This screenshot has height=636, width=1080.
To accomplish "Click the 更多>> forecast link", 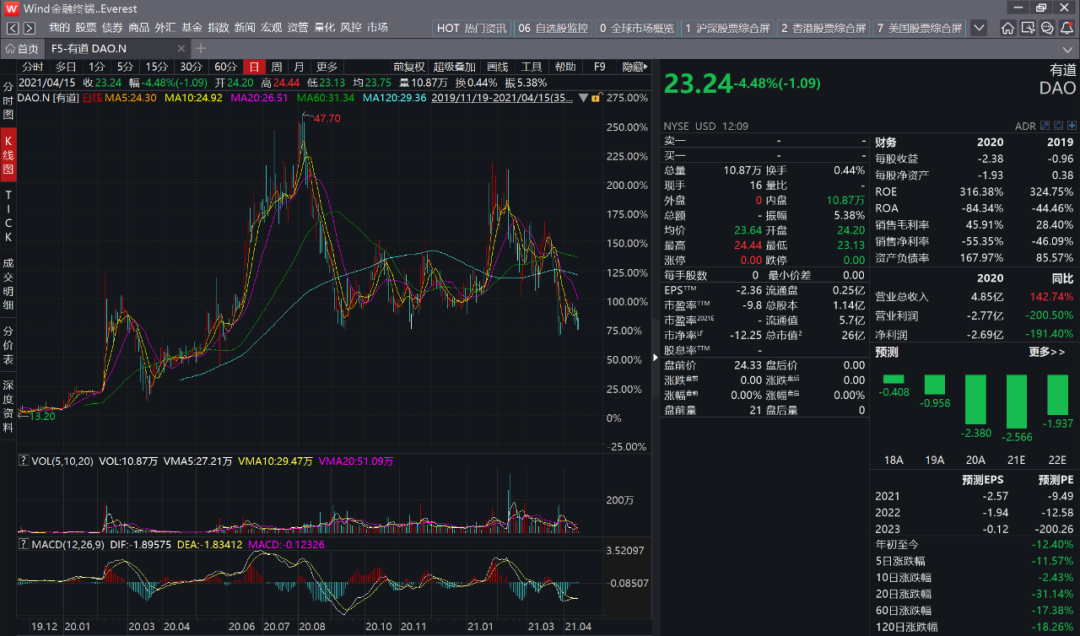I will pos(1046,352).
